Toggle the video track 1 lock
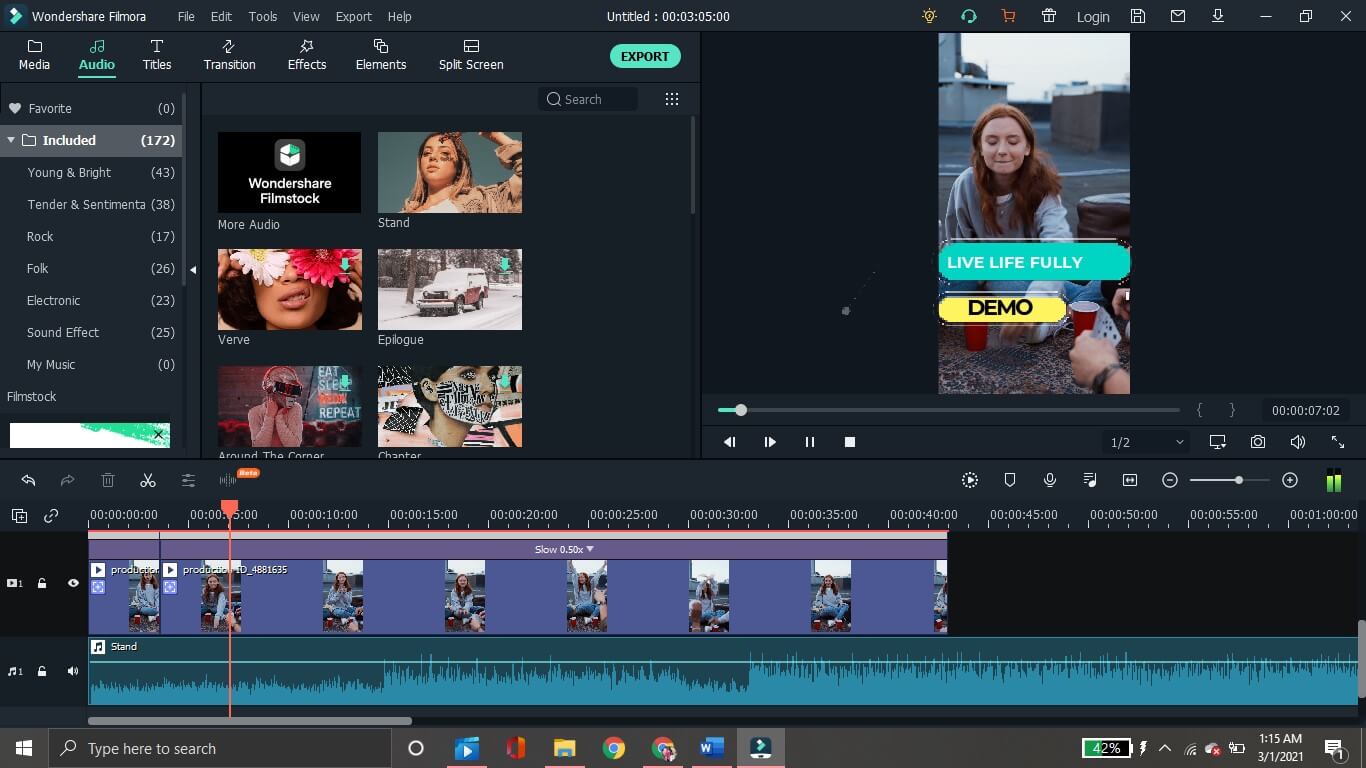Image resolution: width=1366 pixels, height=768 pixels. pyautogui.click(x=42, y=583)
